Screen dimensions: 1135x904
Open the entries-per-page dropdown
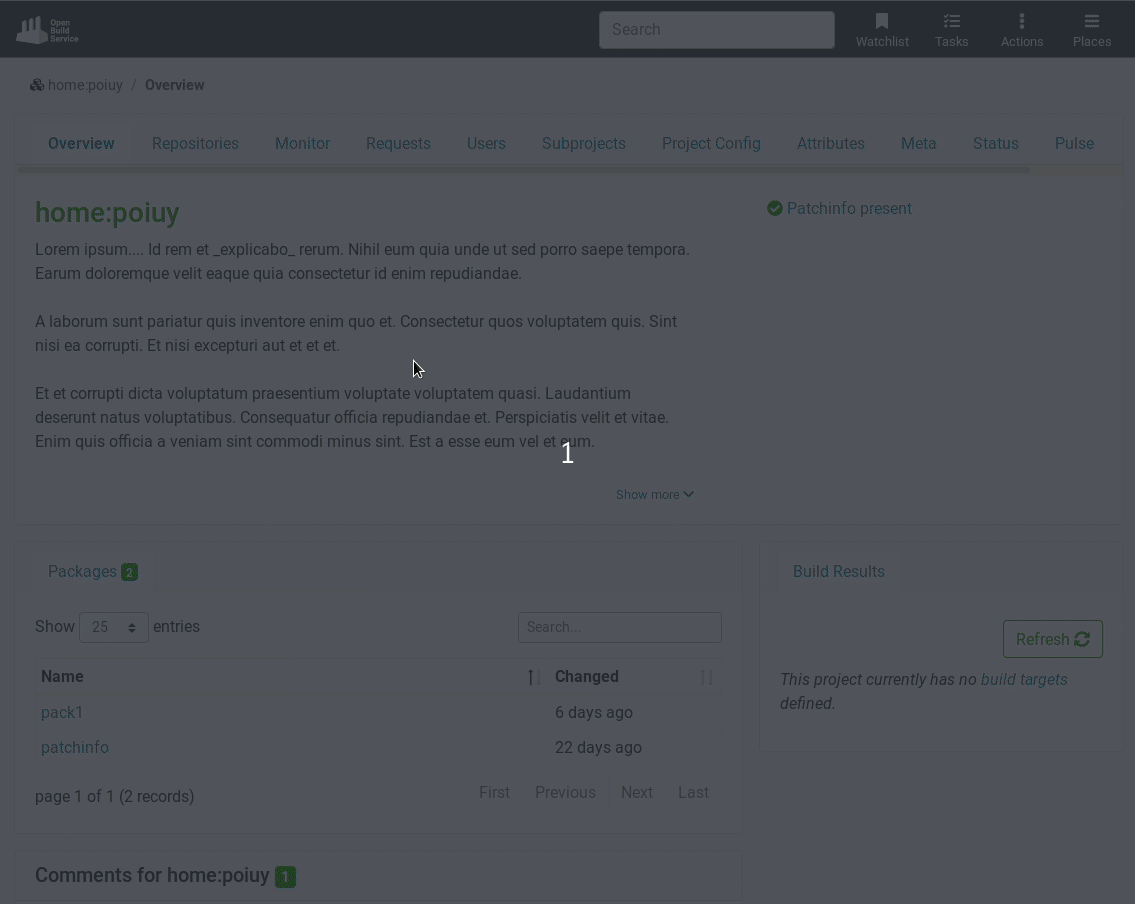(113, 627)
